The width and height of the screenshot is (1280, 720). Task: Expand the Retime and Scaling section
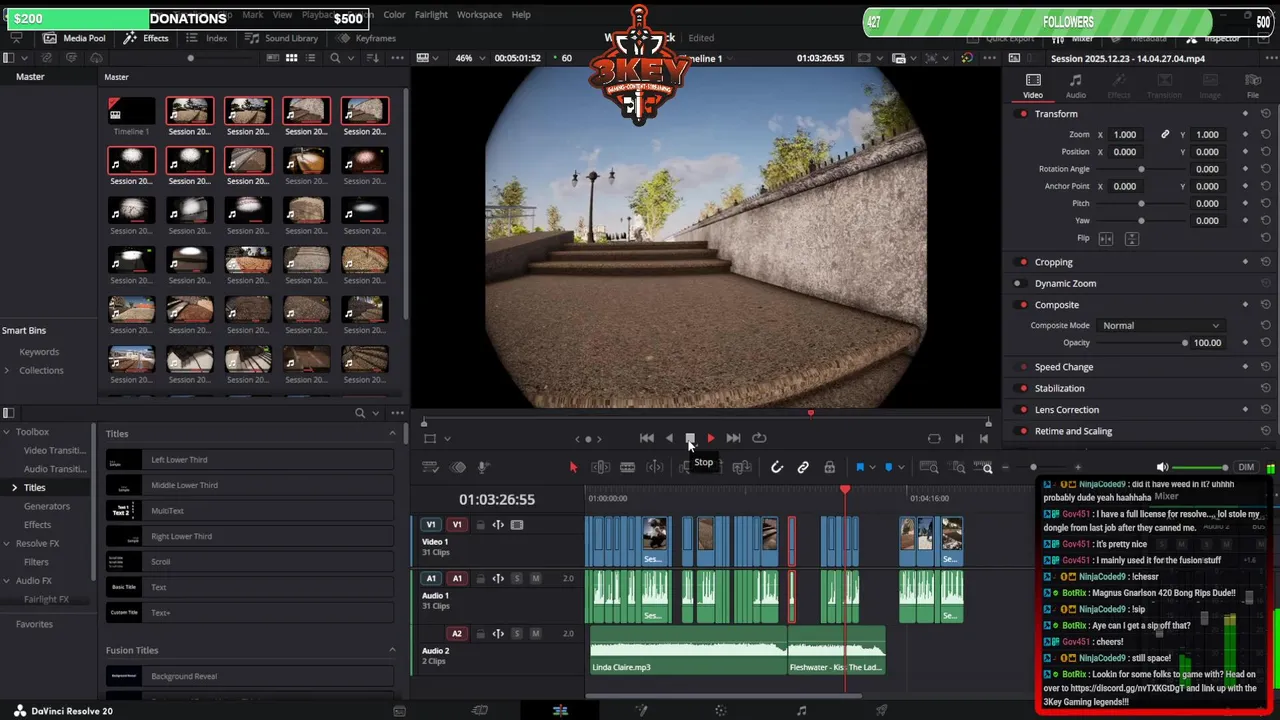click(x=1073, y=431)
